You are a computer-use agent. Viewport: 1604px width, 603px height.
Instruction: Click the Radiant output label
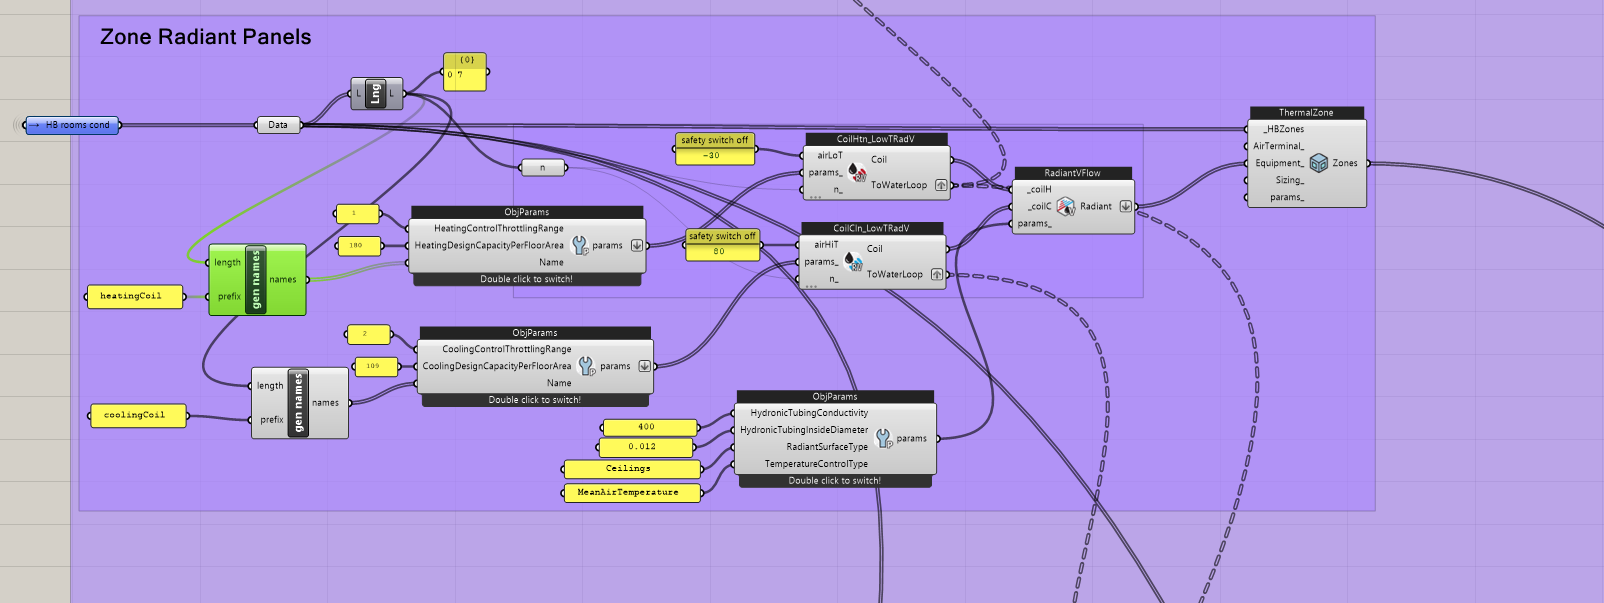tap(1096, 206)
